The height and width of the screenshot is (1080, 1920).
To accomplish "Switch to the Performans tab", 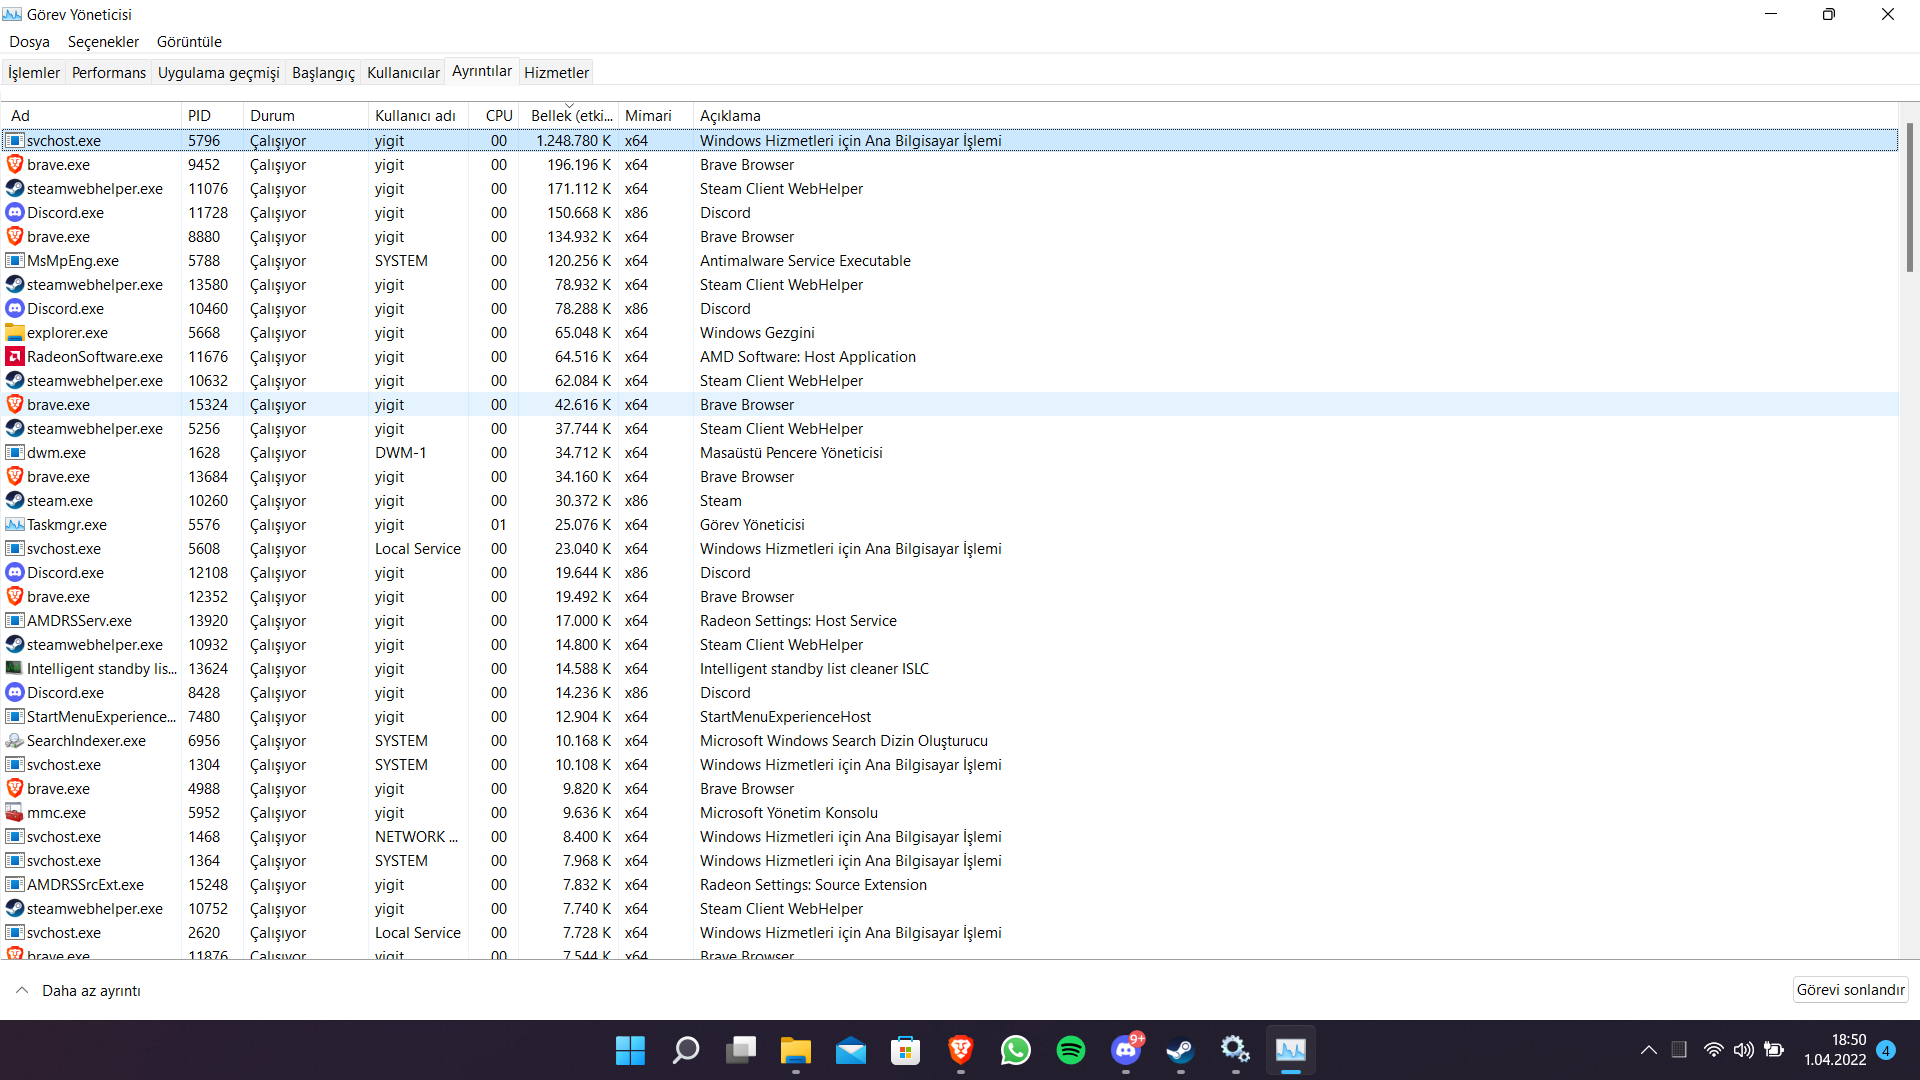I will pos(108,73).
